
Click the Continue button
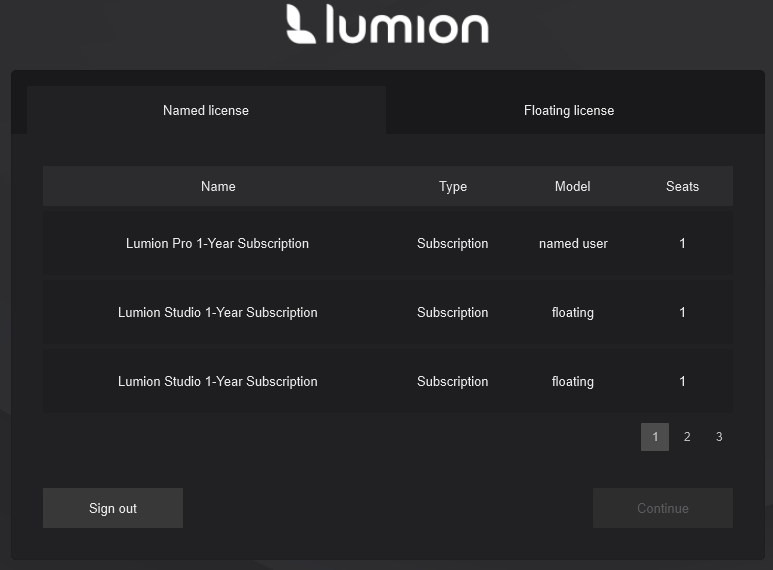pos(663,508)
